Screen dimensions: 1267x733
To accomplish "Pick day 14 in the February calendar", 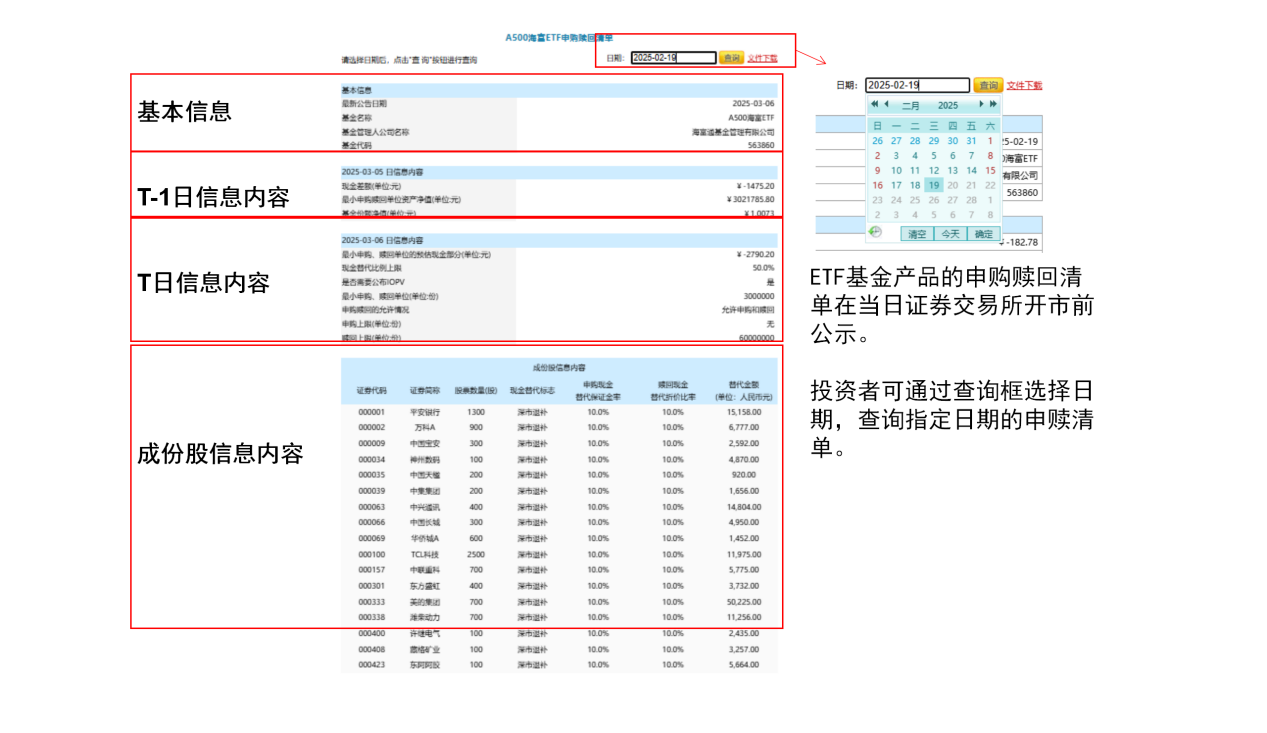I will [971, 170].
